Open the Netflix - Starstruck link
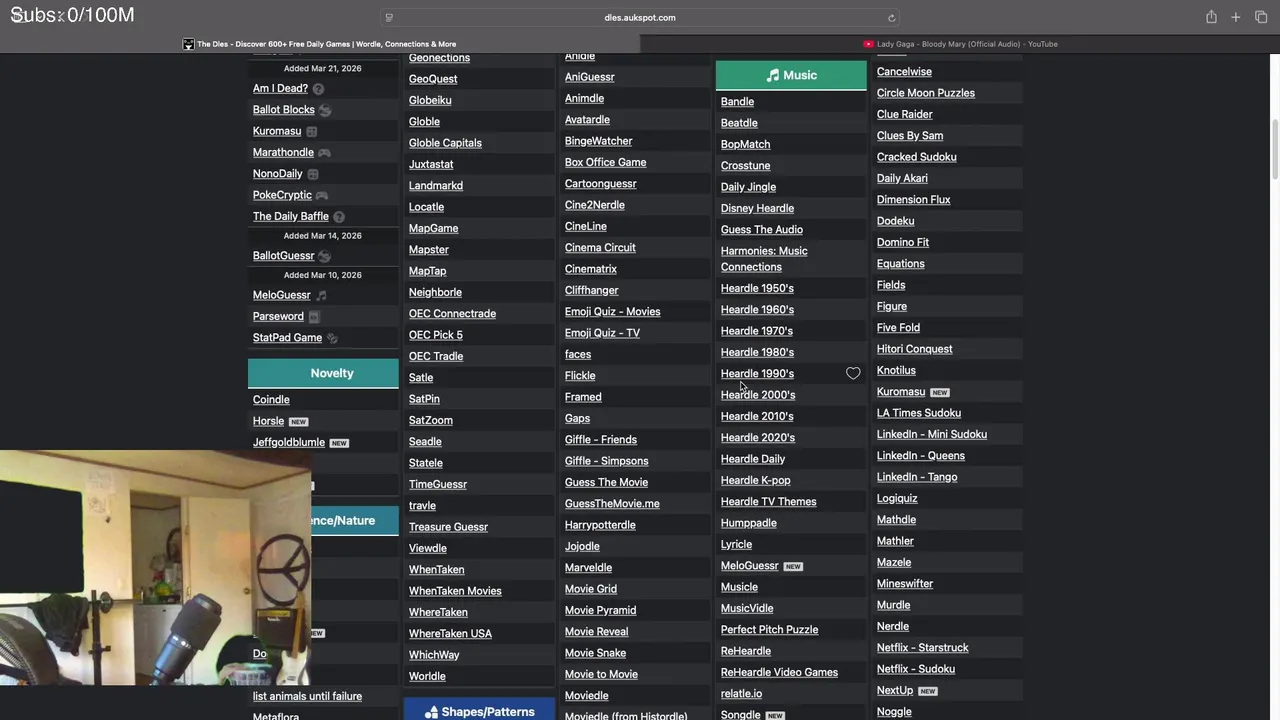Viewport: 1280px width, 720px height. (922, 648)
